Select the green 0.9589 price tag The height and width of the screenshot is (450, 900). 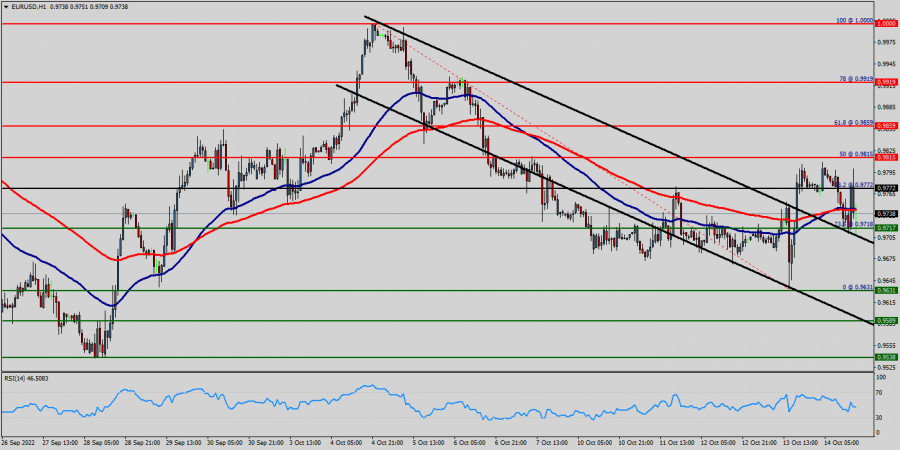(x=886, y=320)
